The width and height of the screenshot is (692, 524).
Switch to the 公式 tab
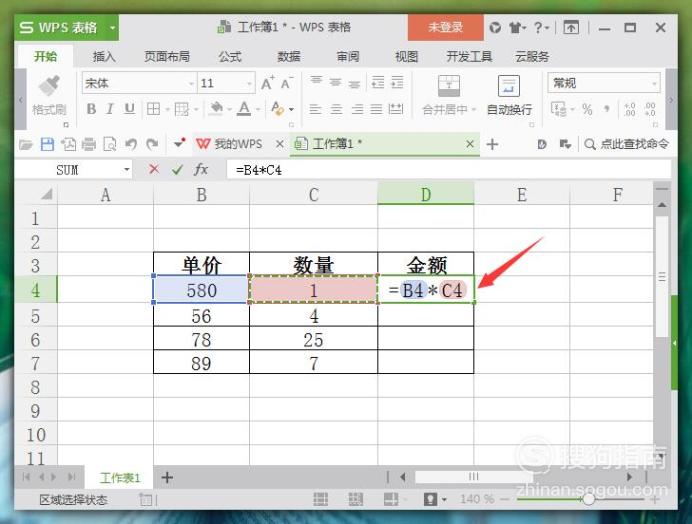[230, 57]
